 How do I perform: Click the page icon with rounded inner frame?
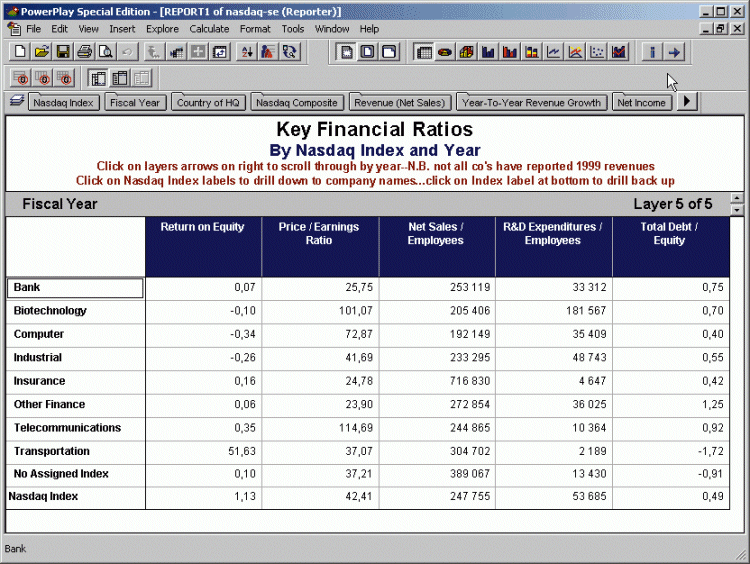click(x=367, y=52)
